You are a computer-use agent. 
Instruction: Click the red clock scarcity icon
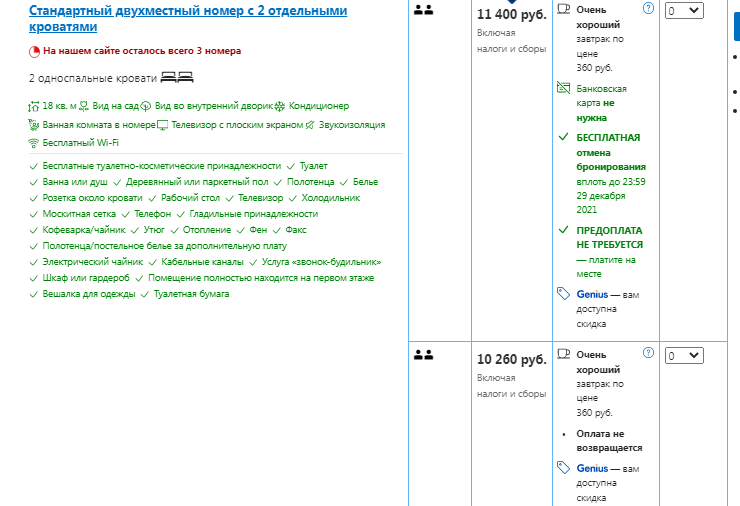[34, 51]
